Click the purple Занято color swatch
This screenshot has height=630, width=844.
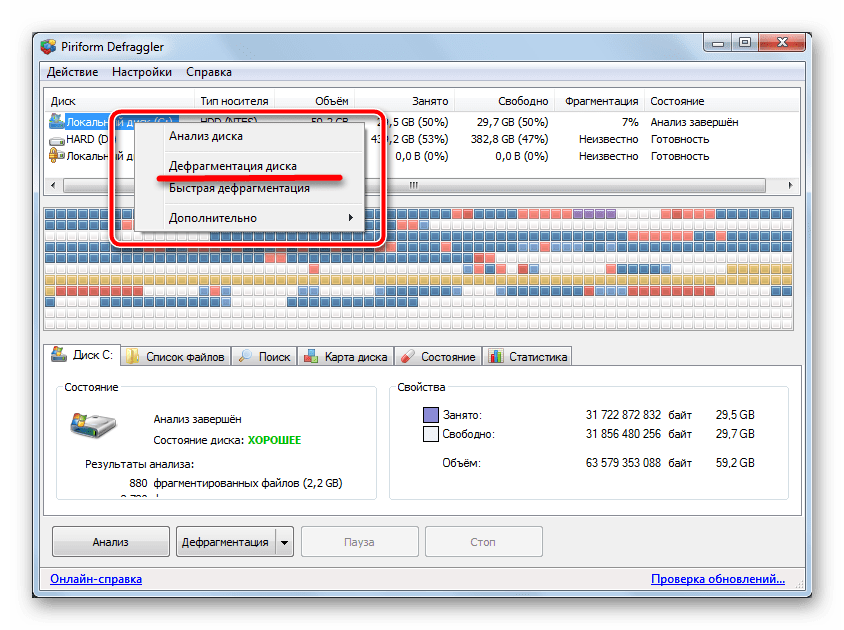(x=431, y=415)
